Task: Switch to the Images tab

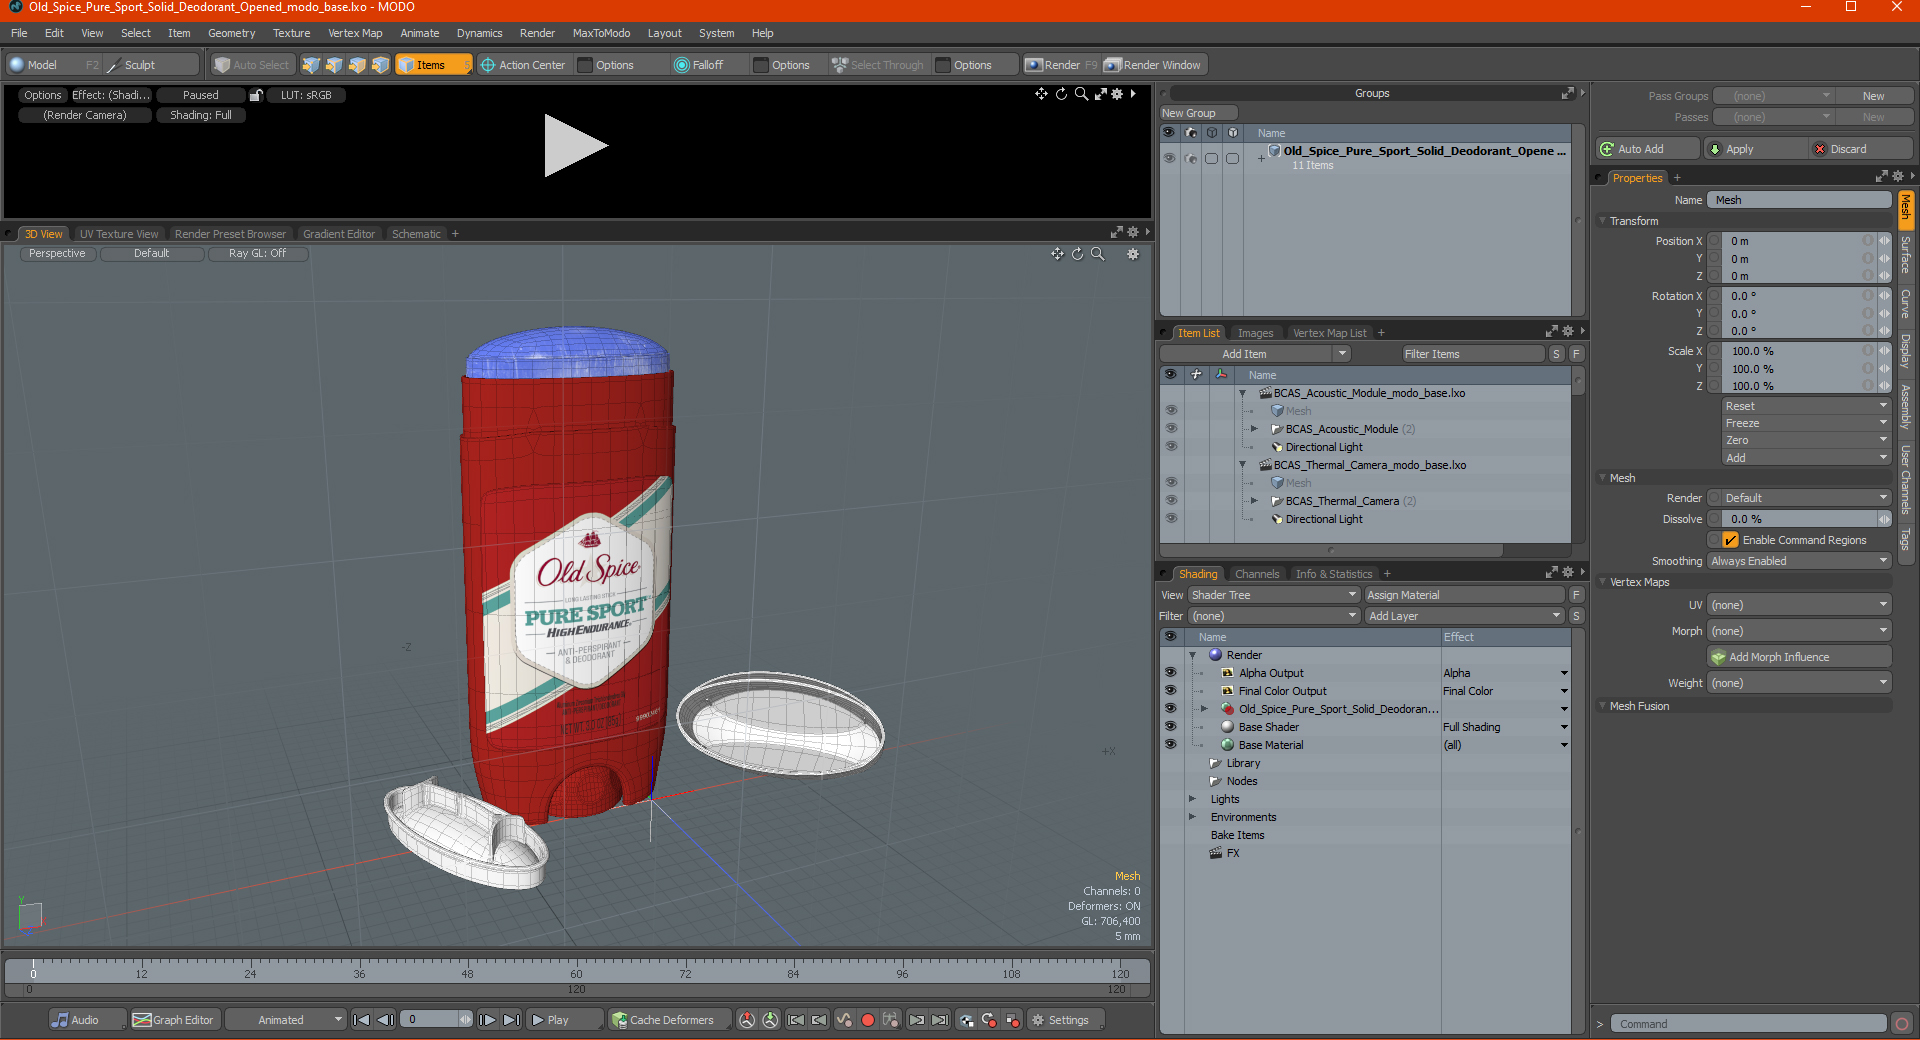Action: [x=1255, y=333]
